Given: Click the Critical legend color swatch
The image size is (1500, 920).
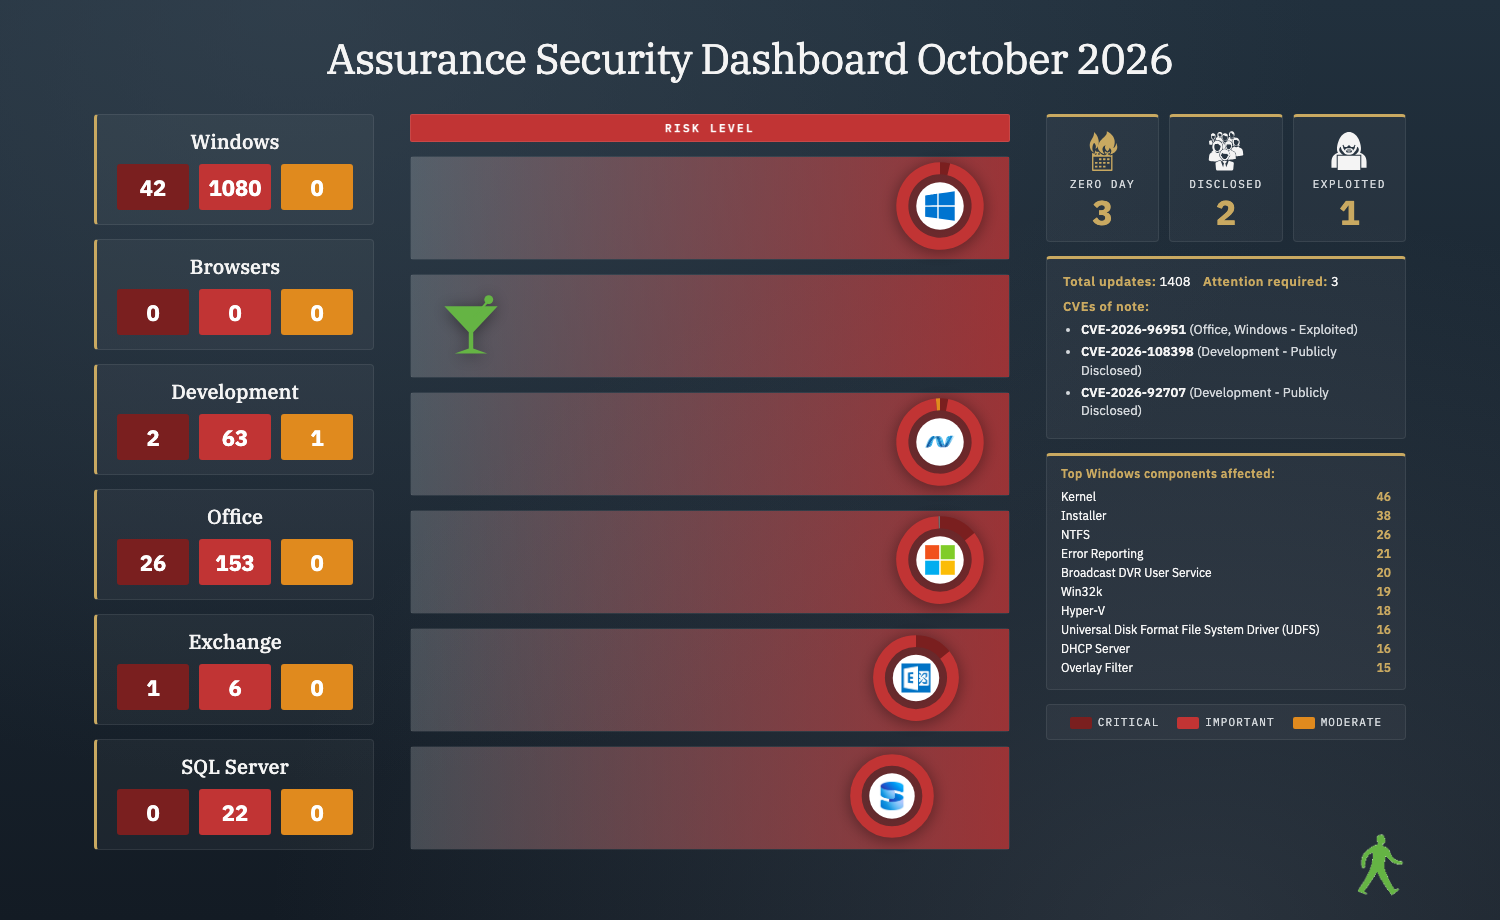Looking at the screenshot, I should (1081, 723).
